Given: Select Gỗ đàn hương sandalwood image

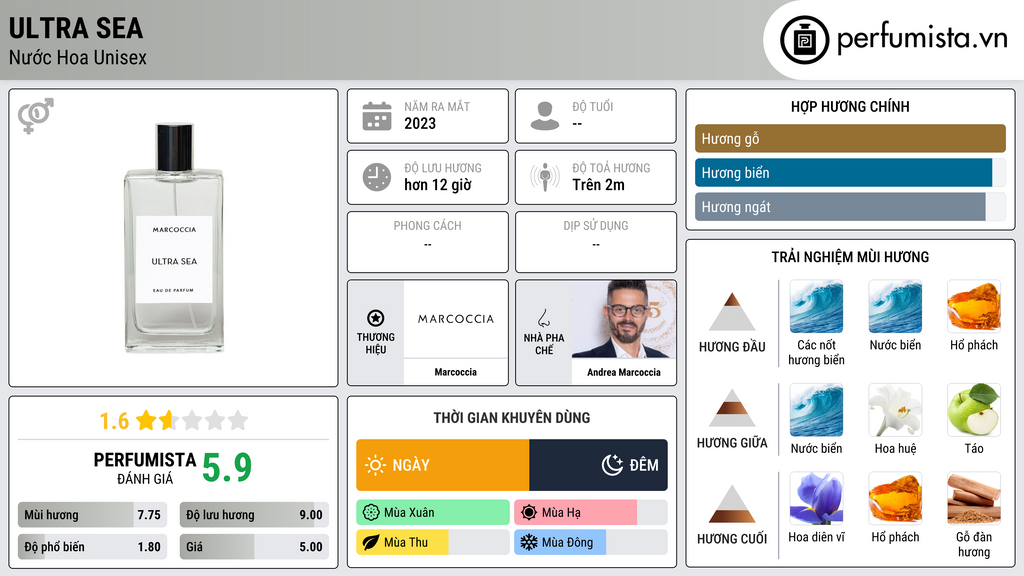Looking at the screenshot, I should tap(974, 499).
